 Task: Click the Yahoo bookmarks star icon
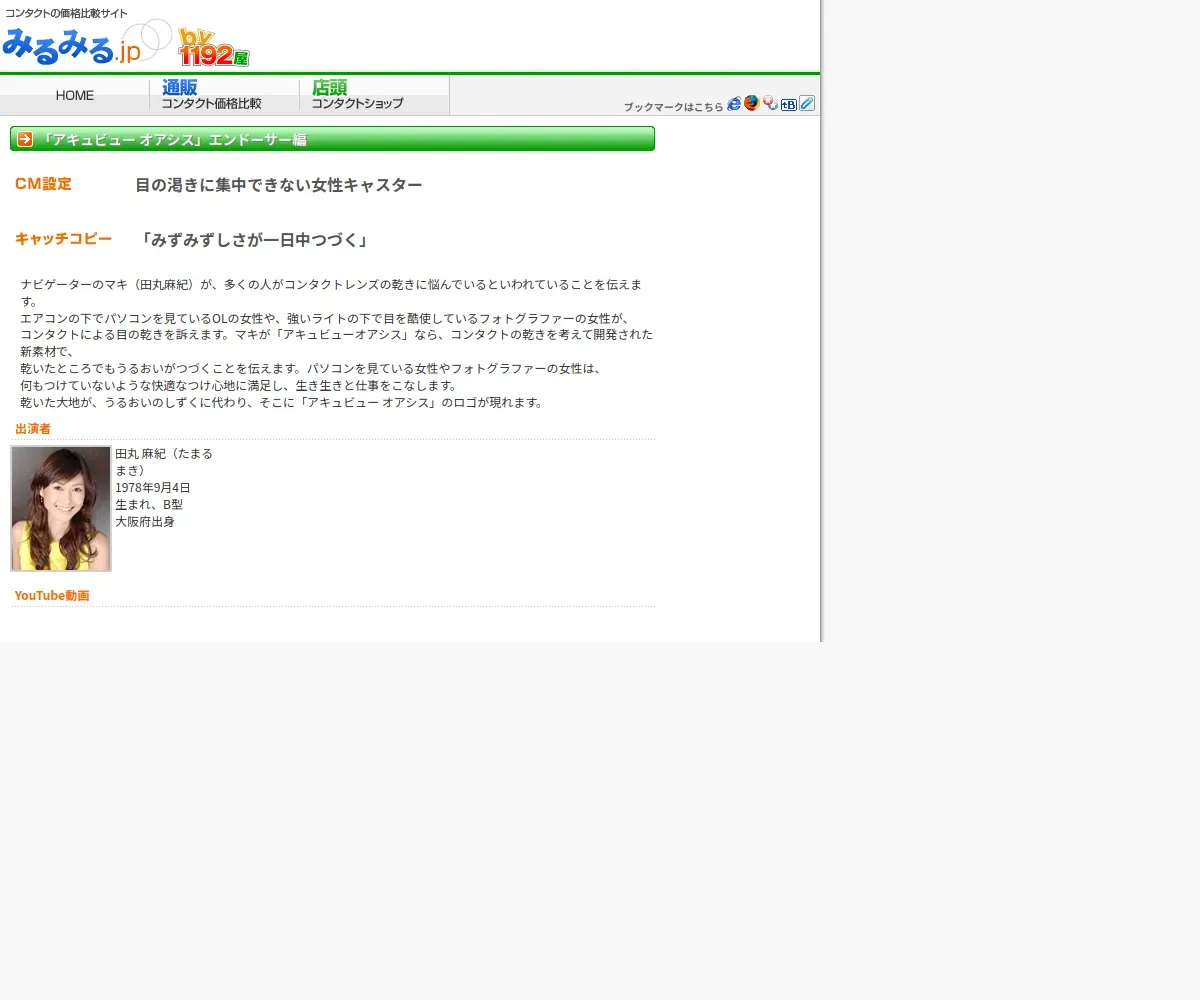(770, 103)
